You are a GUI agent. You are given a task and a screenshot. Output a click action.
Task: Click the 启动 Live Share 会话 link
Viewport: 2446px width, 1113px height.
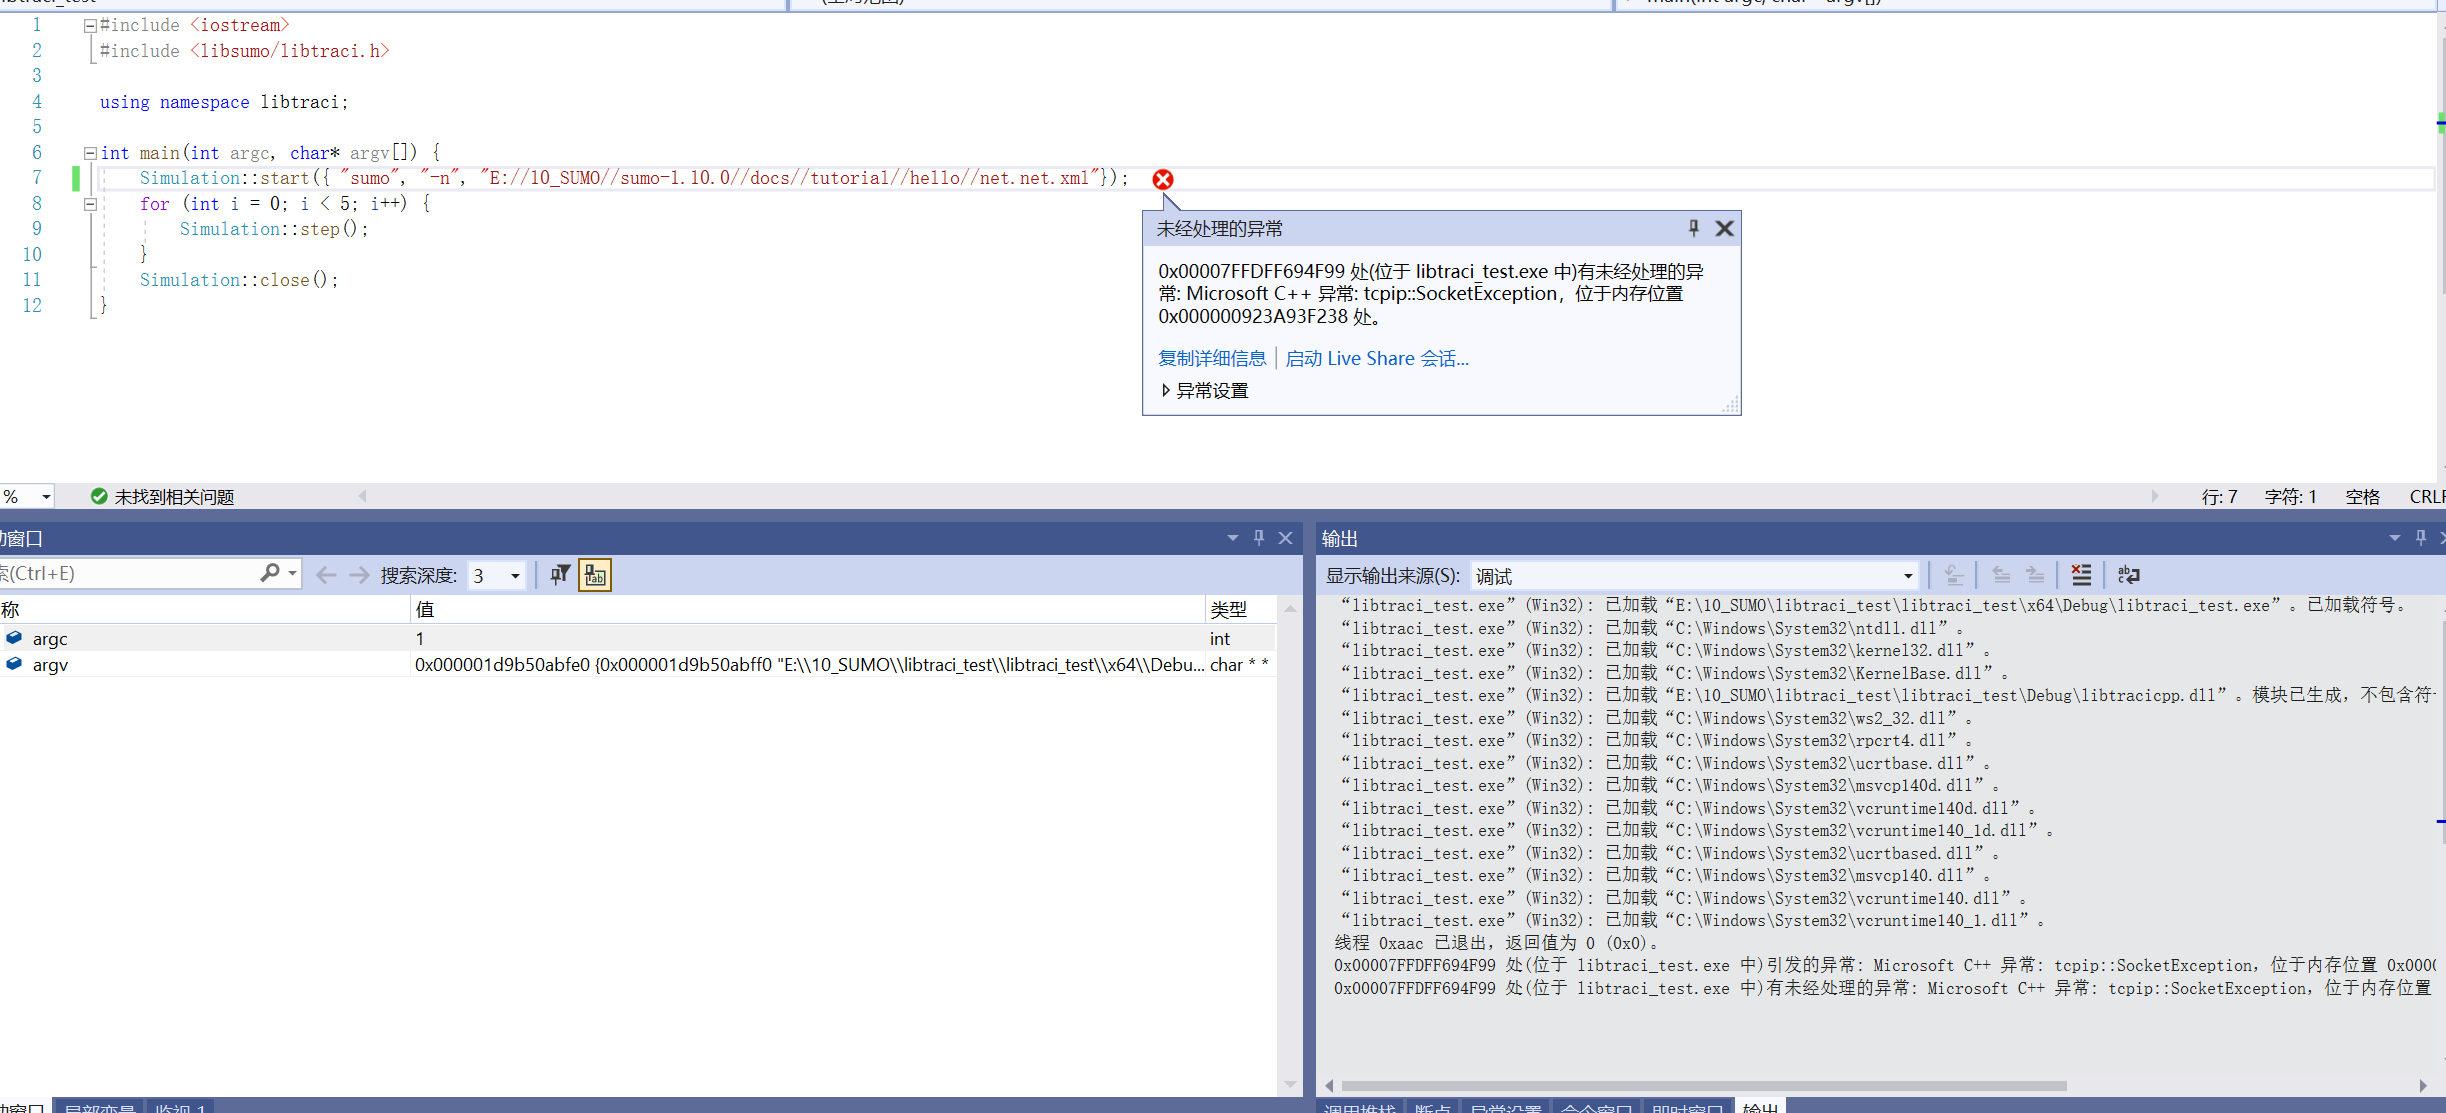tap(1377, 358)
